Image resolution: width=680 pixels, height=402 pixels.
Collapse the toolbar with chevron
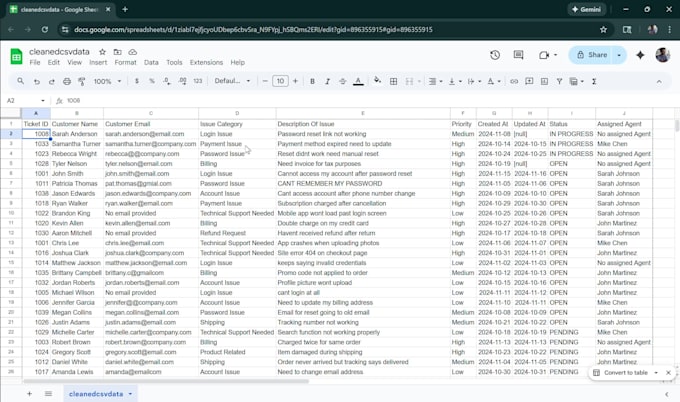(659, 81)
